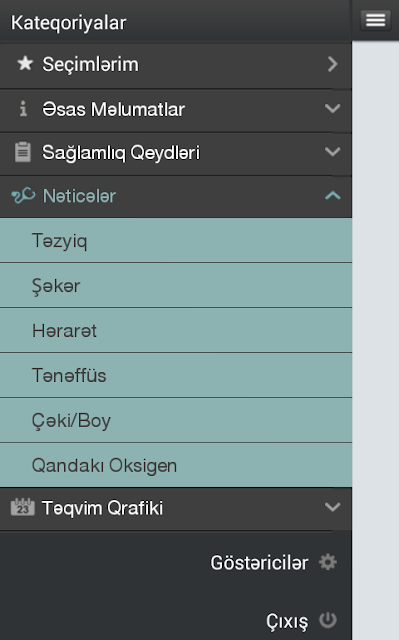The image size is (399, 640).
Task: Open the Hərarət results entry
Action: pos(176,330)
